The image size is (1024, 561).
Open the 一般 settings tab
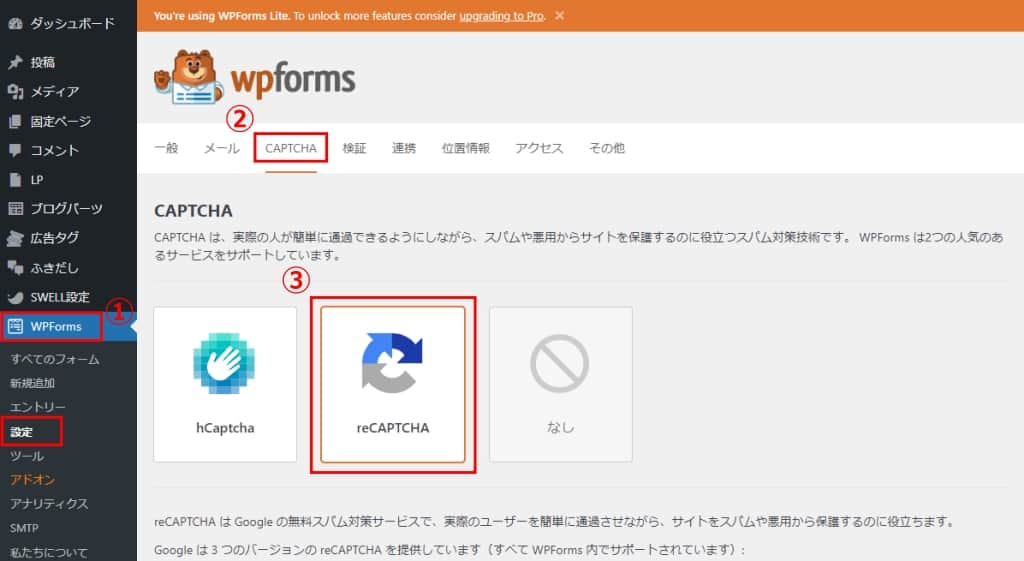pyautogui.click(x=167, y=148)
